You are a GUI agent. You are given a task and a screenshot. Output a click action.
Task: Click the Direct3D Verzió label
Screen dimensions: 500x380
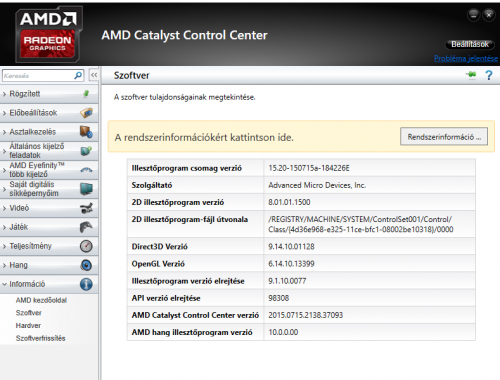pyautogui.click(x=159, y=246)
